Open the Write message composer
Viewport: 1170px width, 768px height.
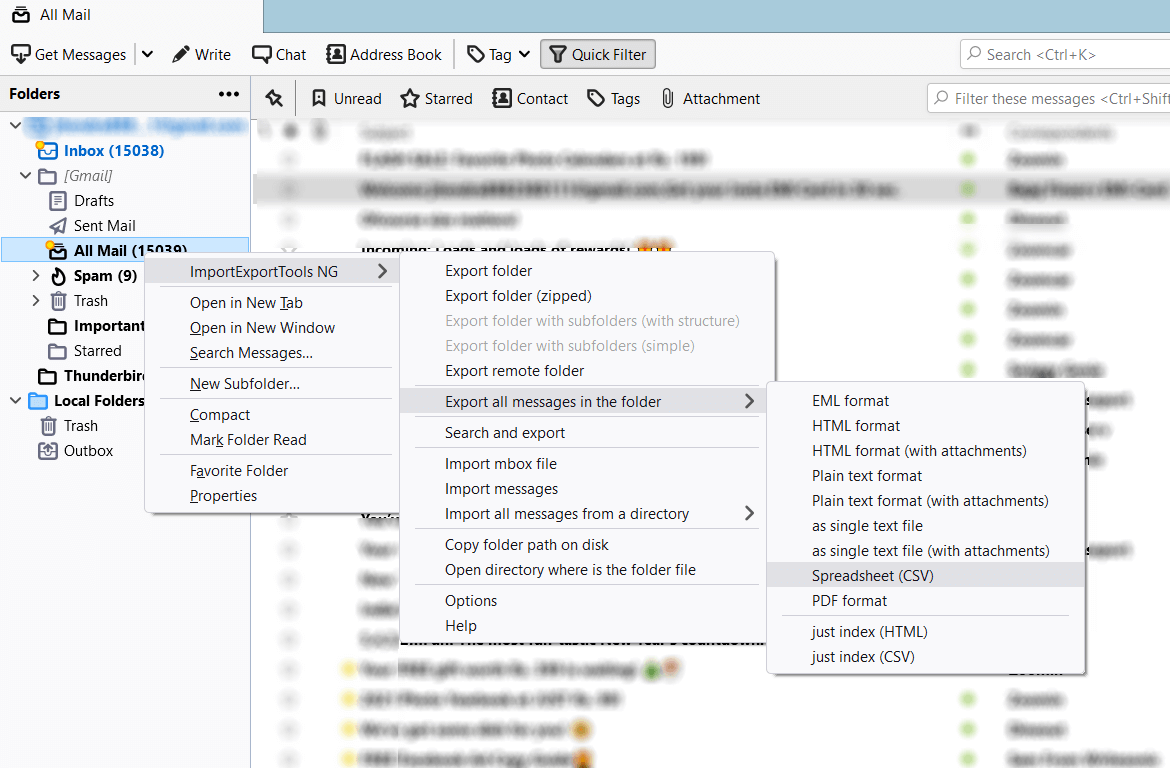click(x=201, y=54)
